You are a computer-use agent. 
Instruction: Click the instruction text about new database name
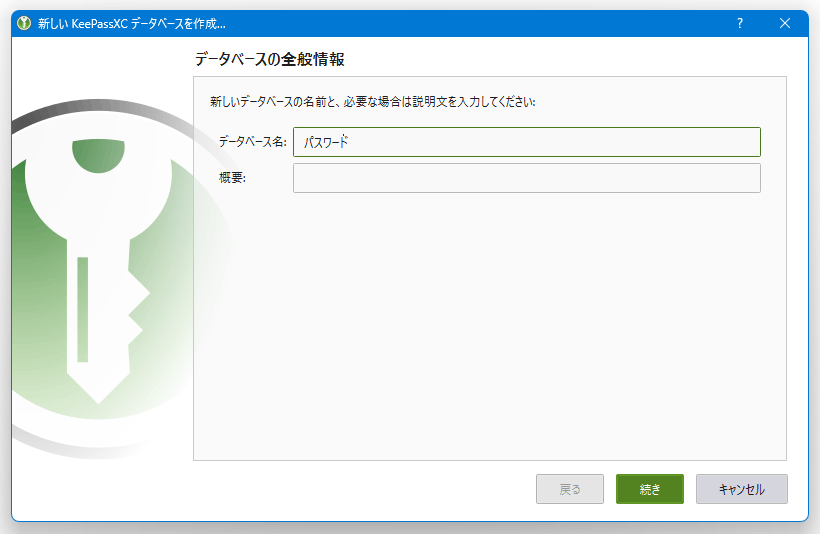tap(373, 101)
